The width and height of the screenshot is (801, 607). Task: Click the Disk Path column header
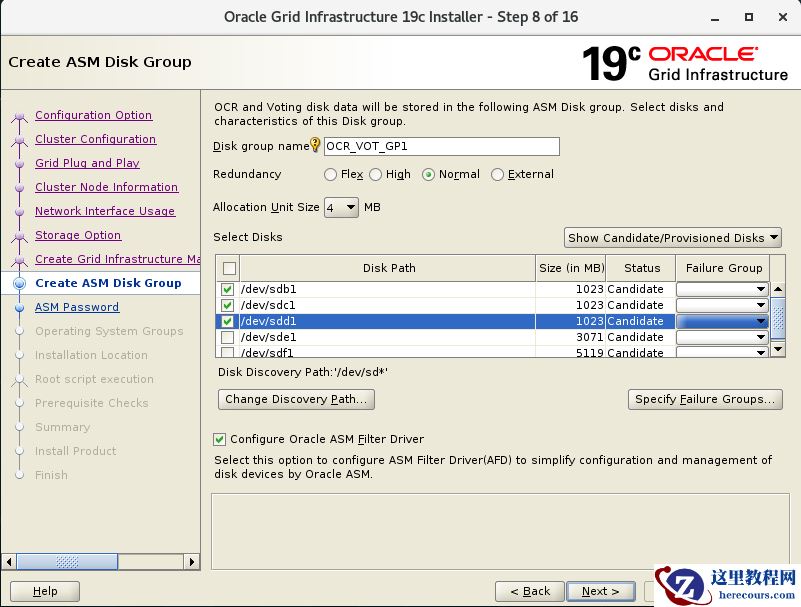pyautogui.click(x=389, y=268)
